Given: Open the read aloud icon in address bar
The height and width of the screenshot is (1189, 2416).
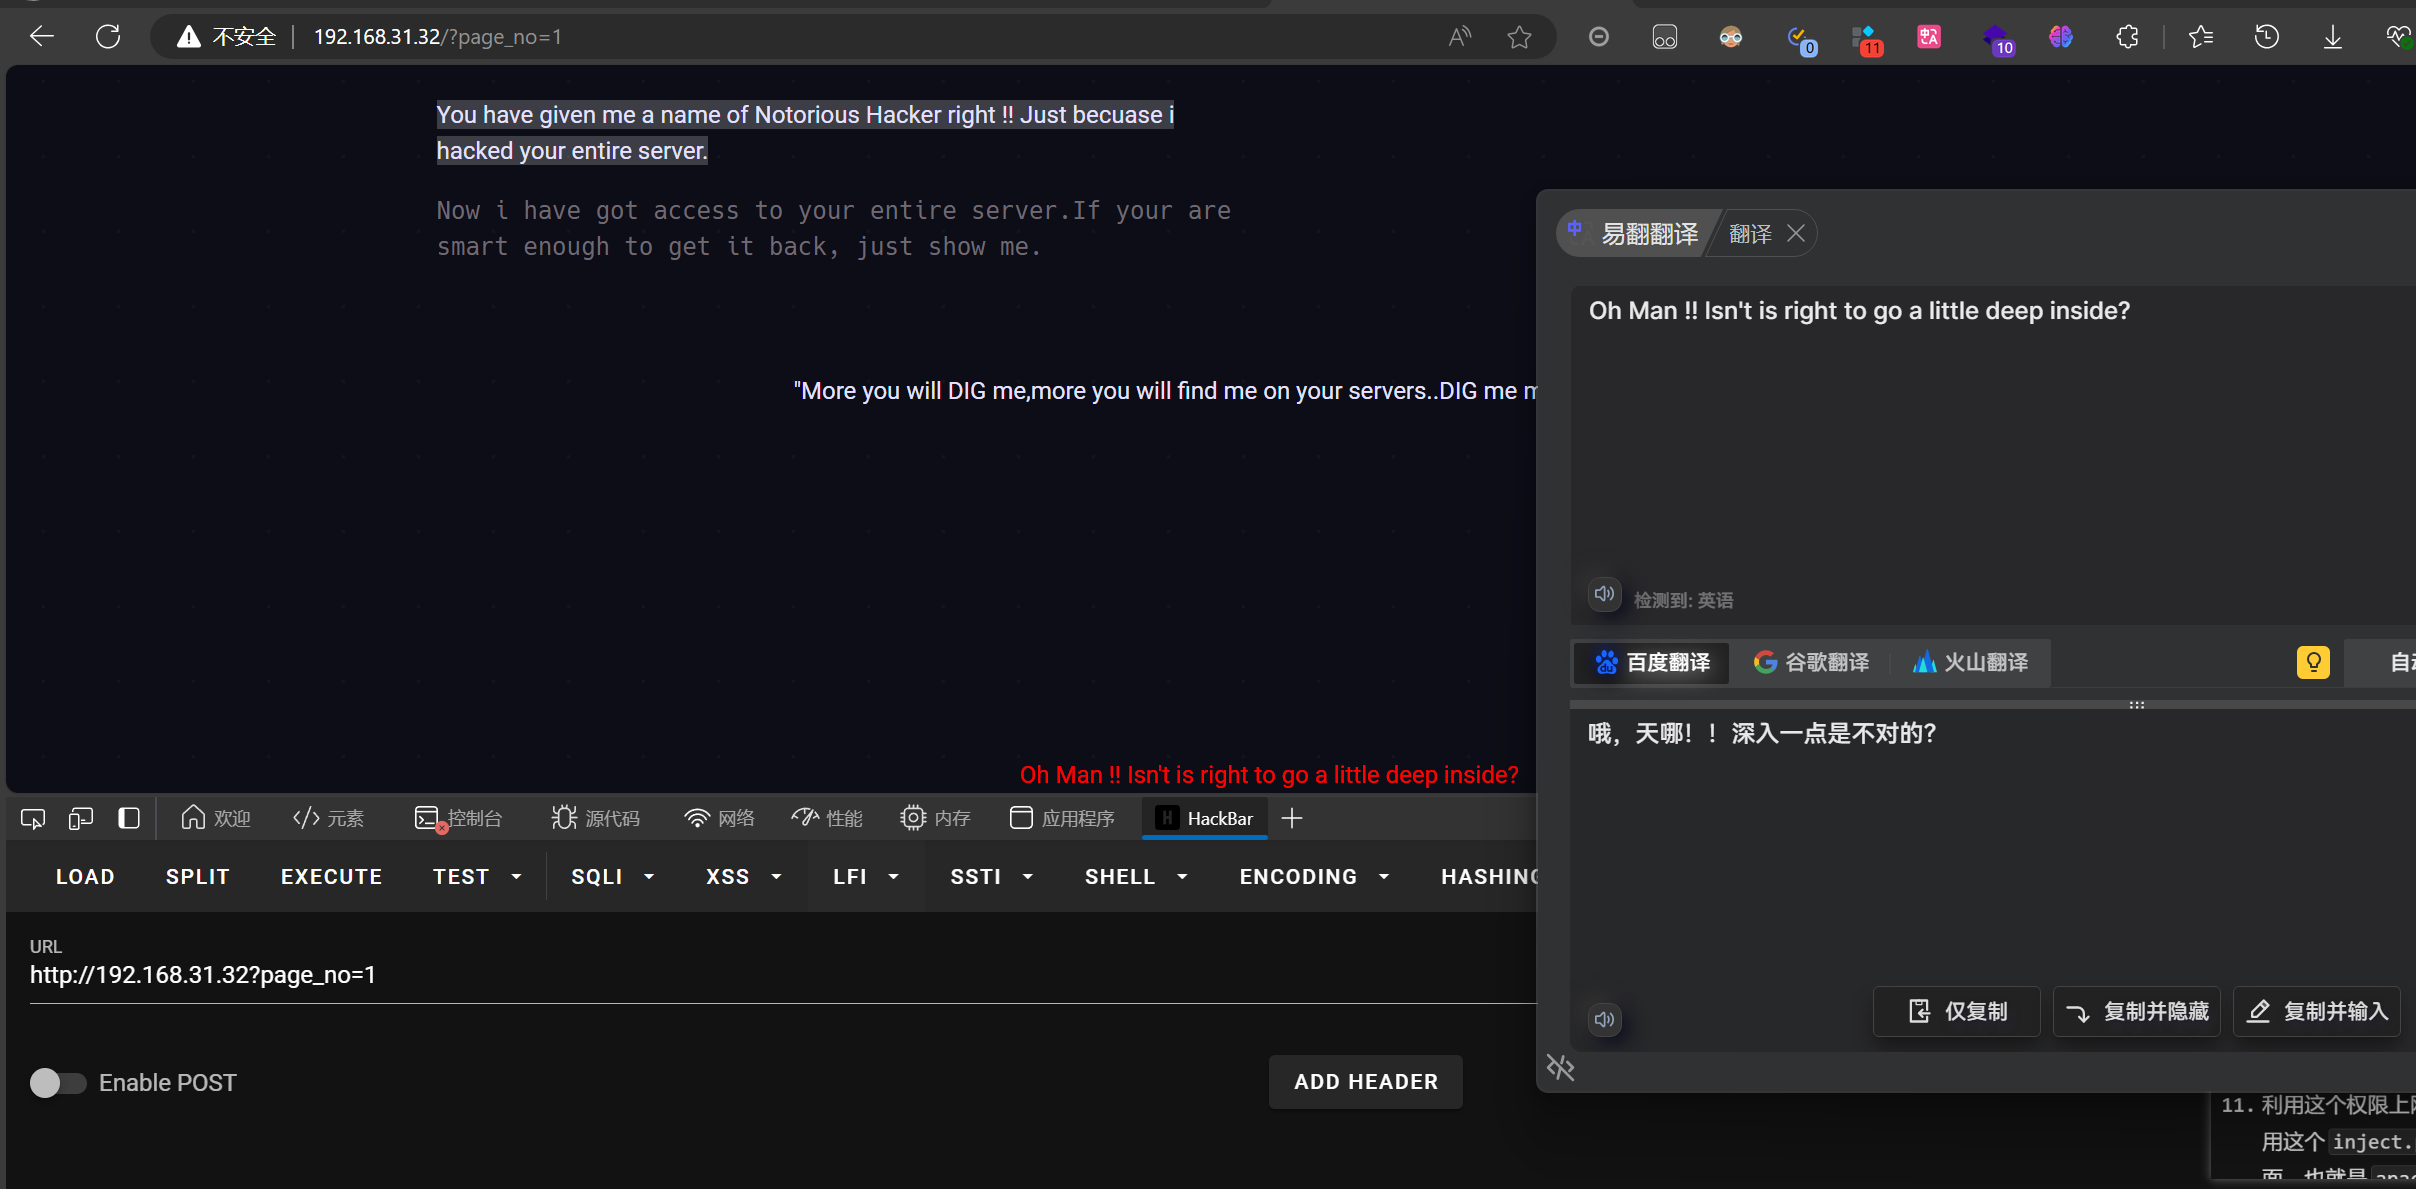Looking at the screenshot, I should pyautogui.click(x=1460, y=37).
